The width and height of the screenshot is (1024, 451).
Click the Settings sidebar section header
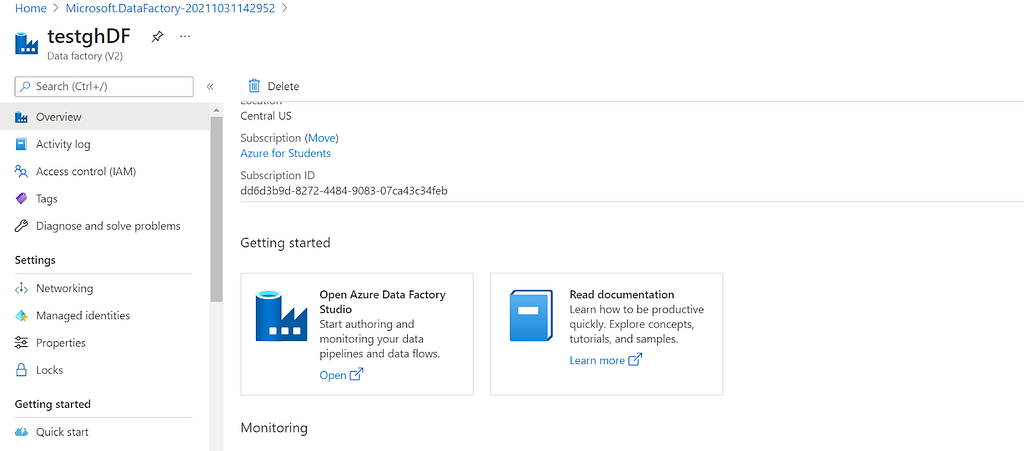(35, 260)
